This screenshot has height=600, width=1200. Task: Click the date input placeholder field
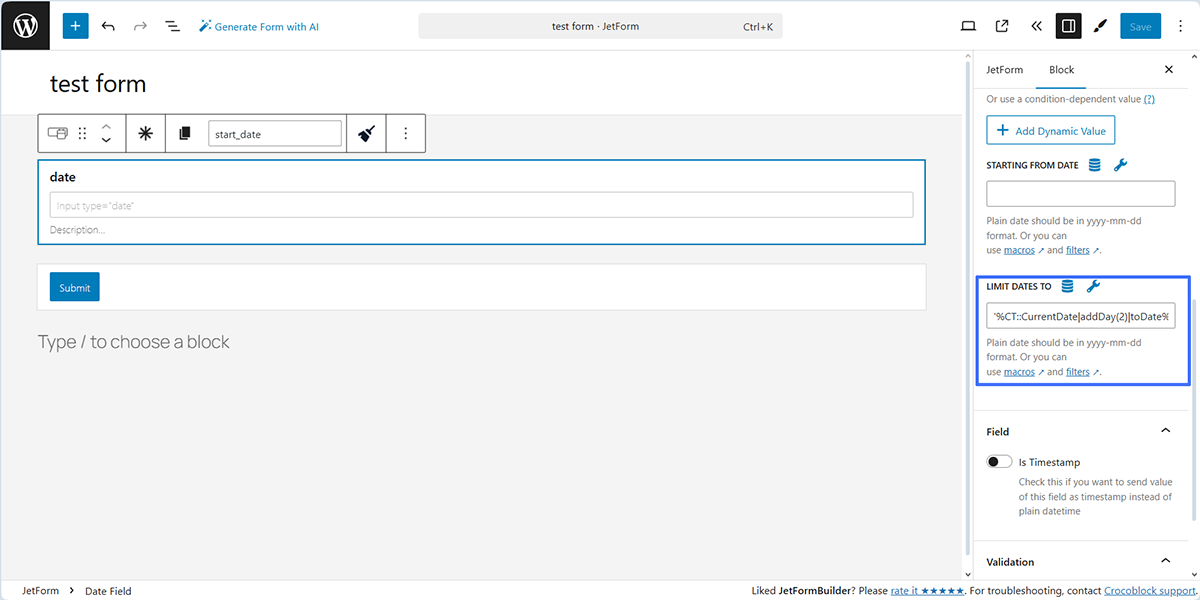[481, 205]
